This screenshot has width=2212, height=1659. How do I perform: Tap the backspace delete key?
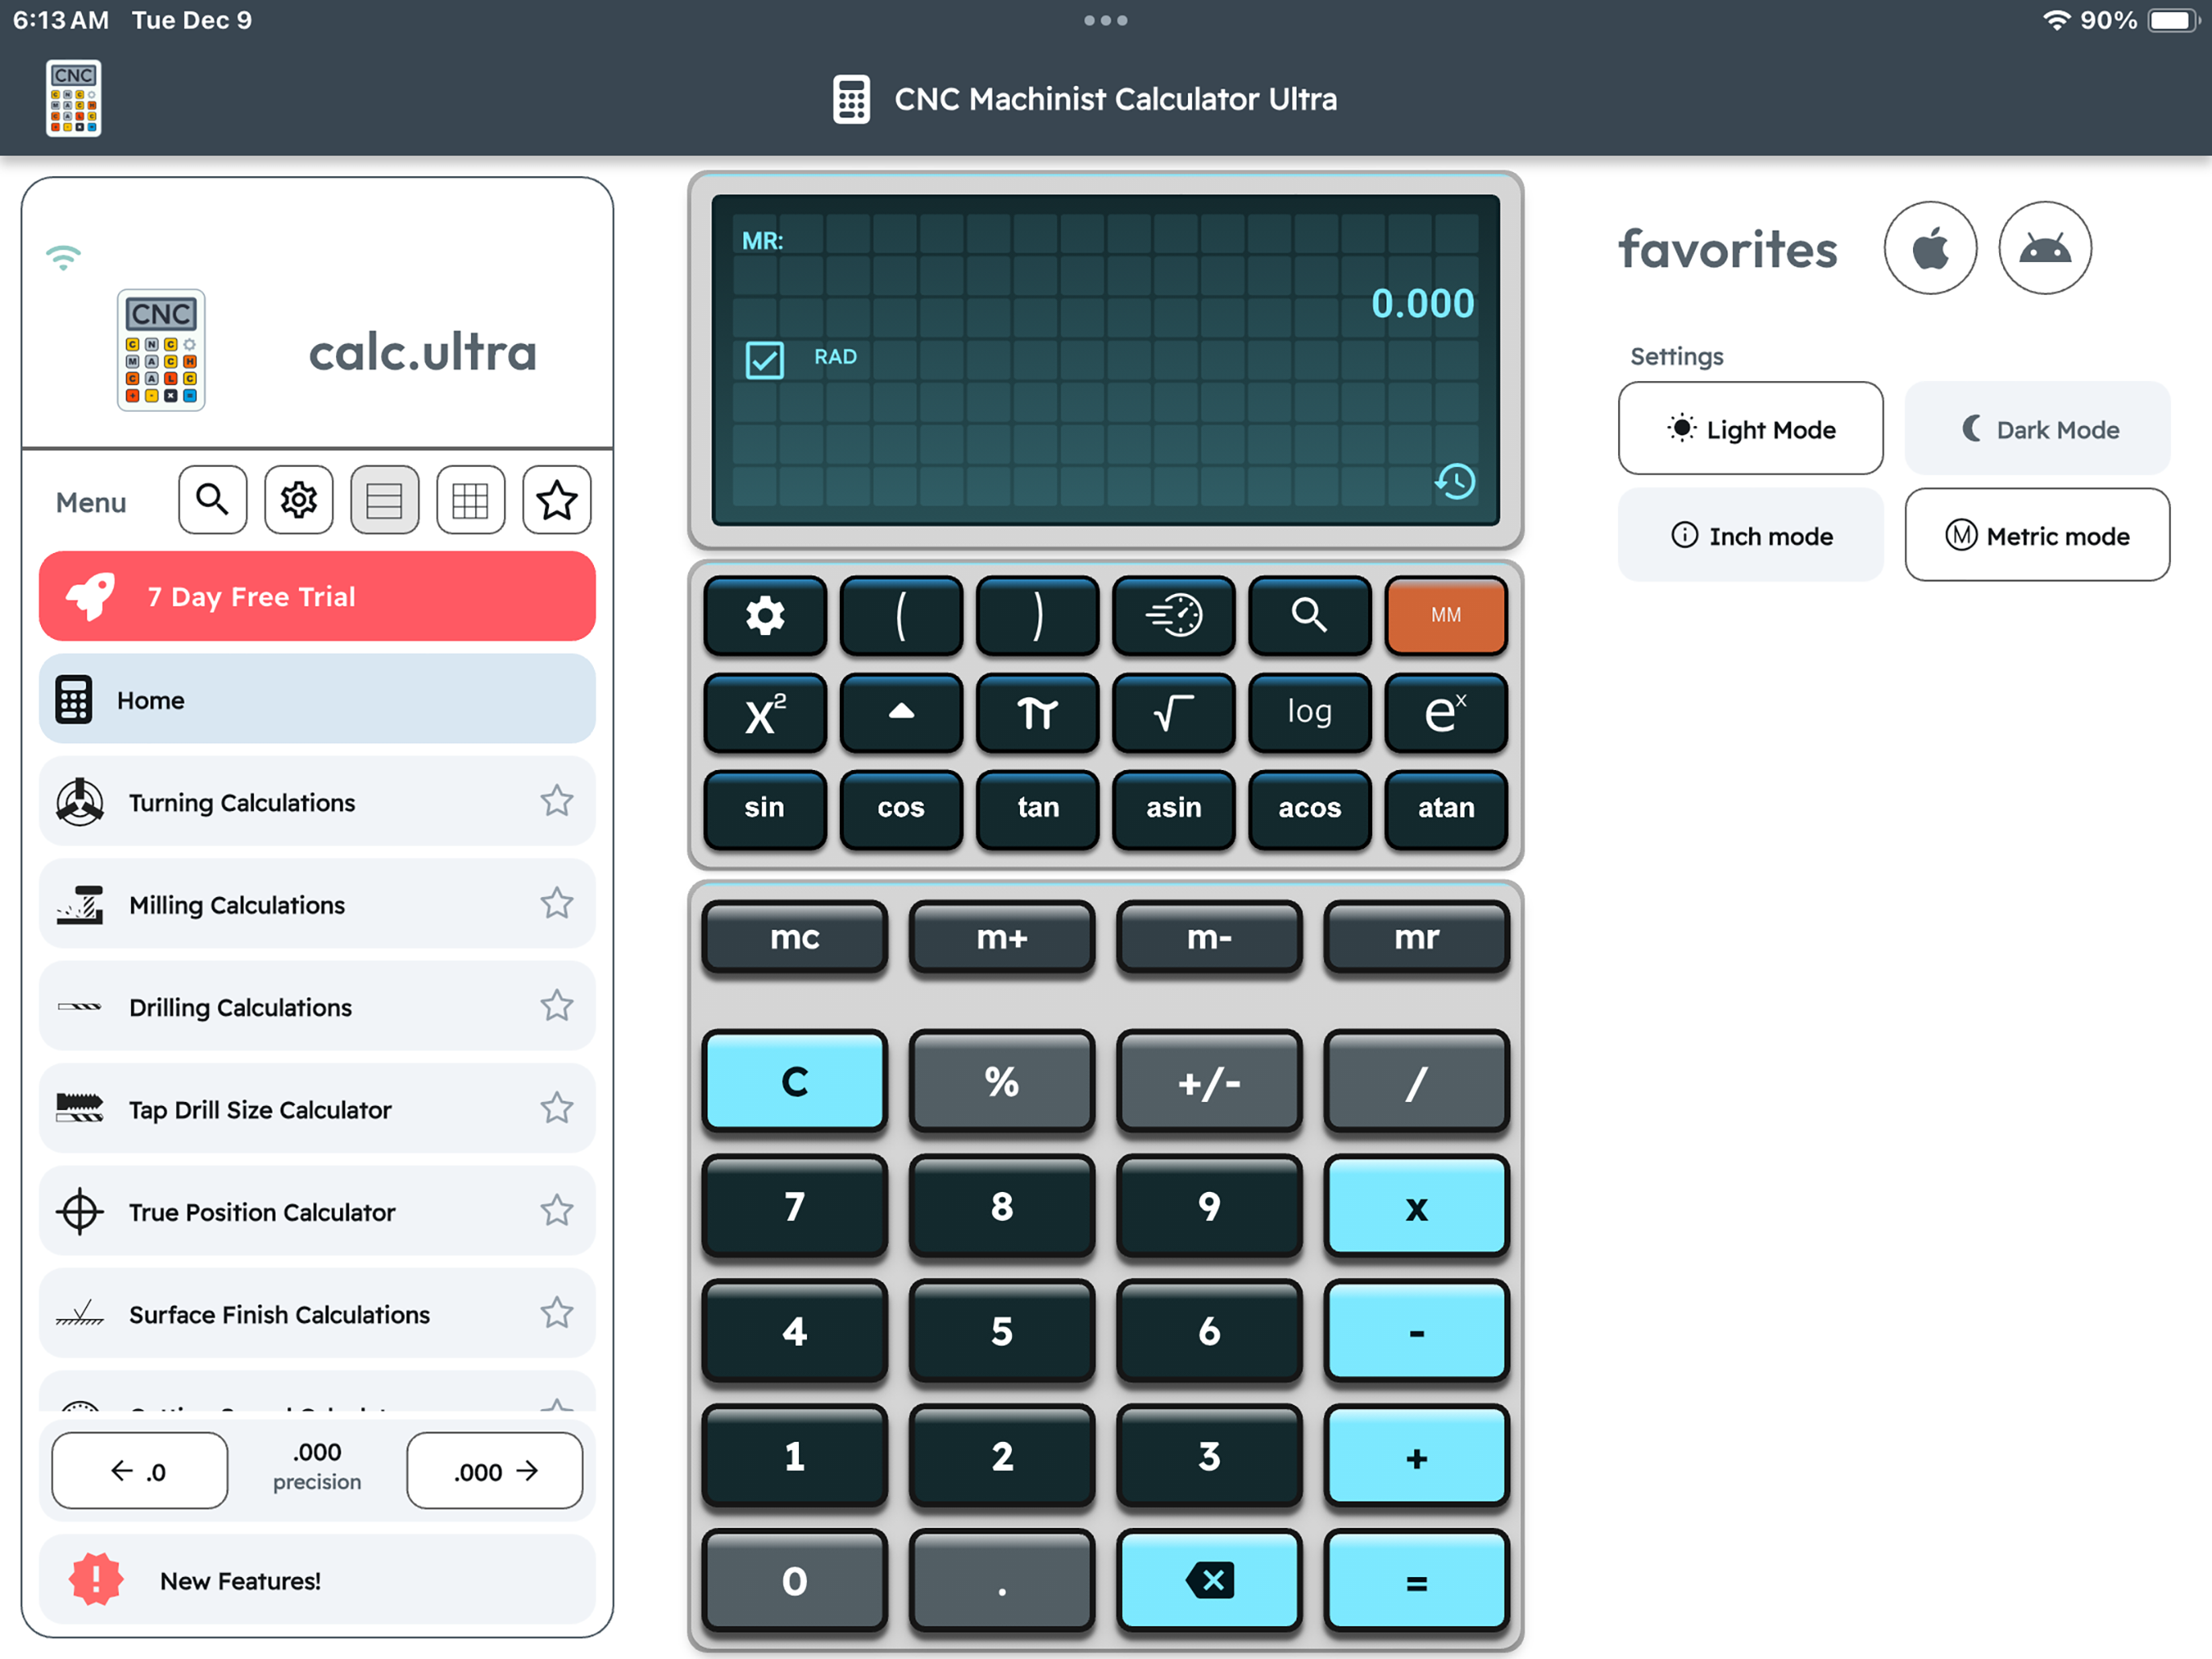click(1209, 1580)
